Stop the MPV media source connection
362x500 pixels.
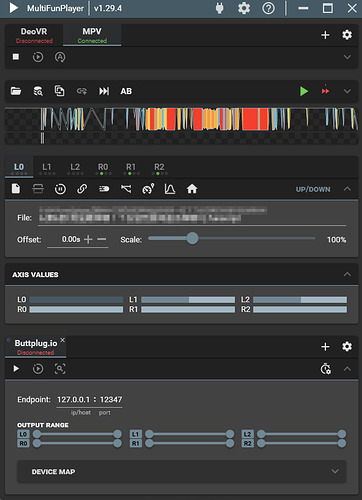point(16,57)
